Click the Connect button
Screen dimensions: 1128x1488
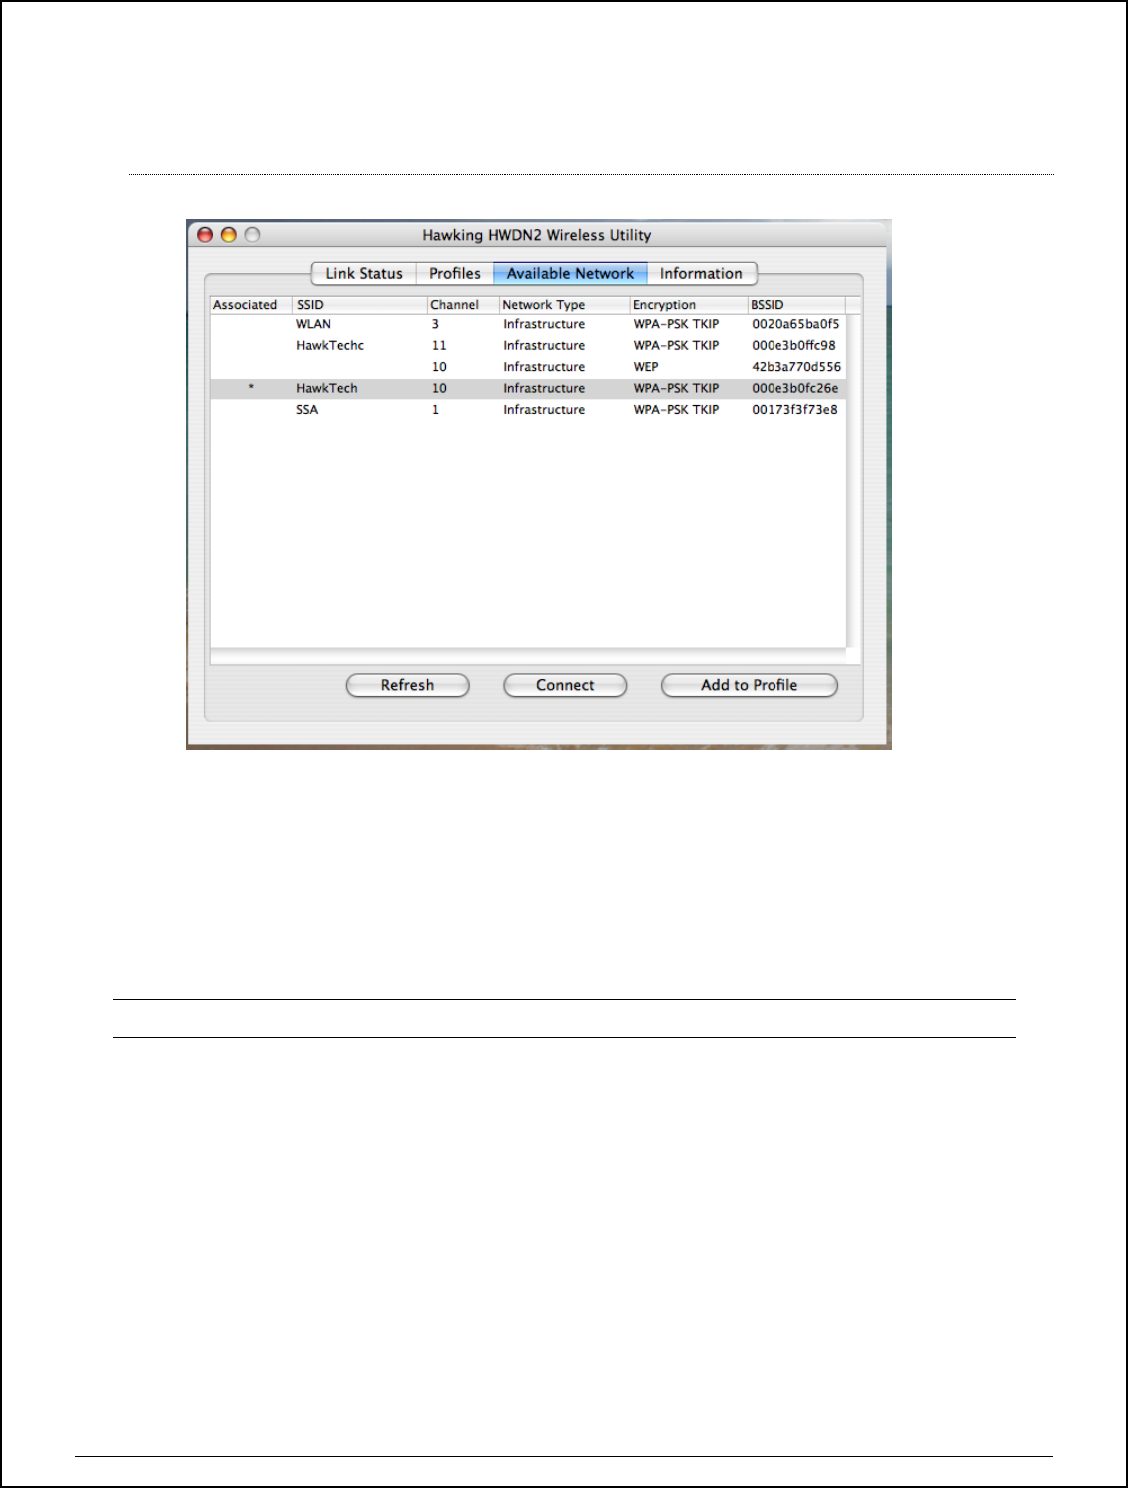[x=565, y=685]
